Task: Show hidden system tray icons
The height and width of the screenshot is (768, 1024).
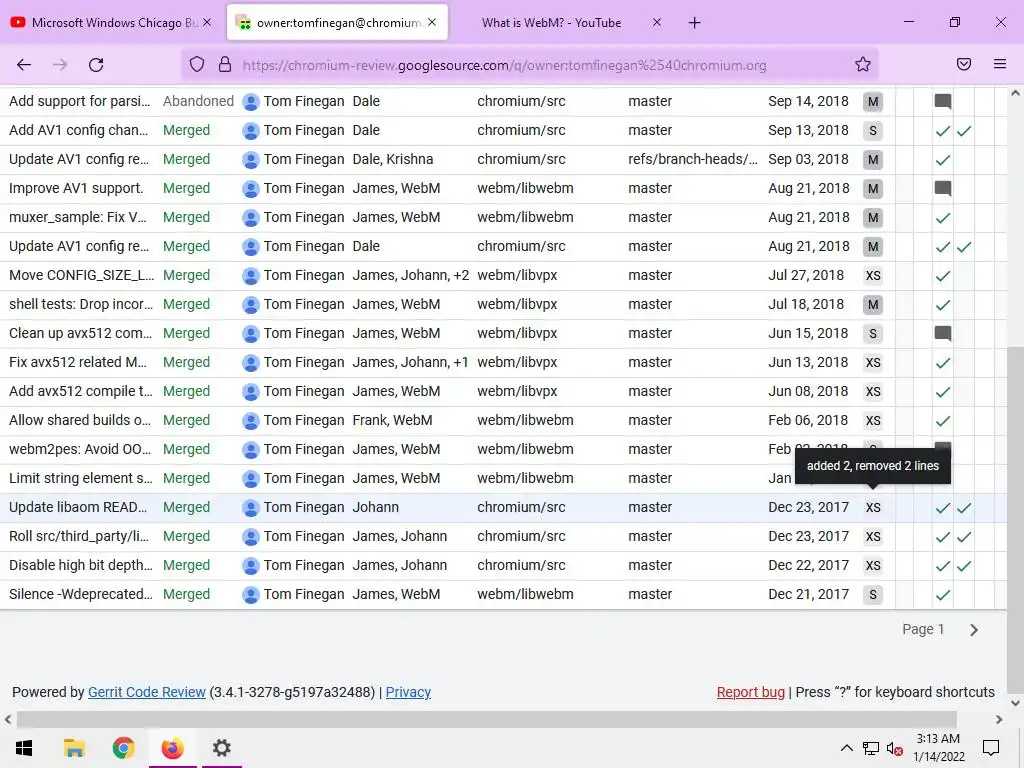Action: [x=846, y=748]
